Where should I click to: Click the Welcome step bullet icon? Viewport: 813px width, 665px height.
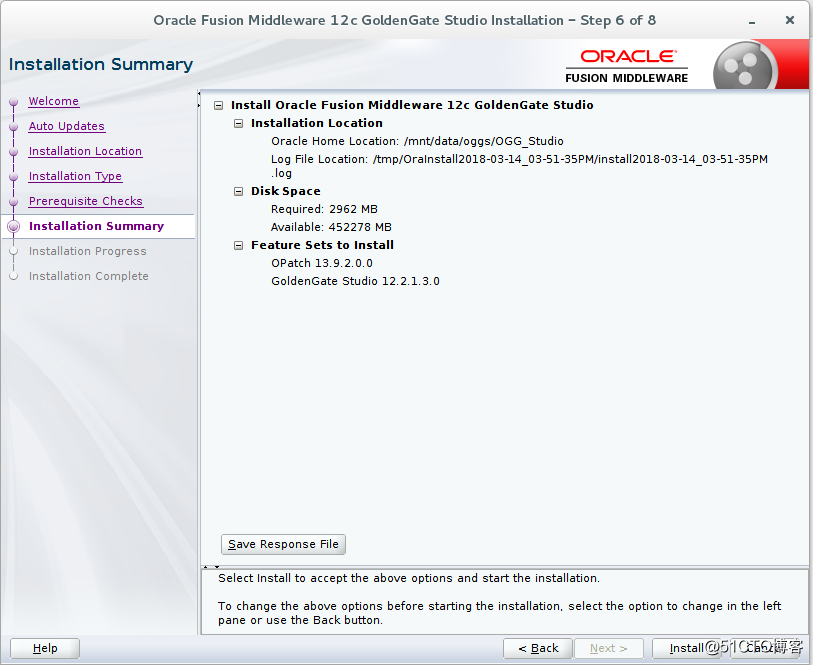pos(14,102)
